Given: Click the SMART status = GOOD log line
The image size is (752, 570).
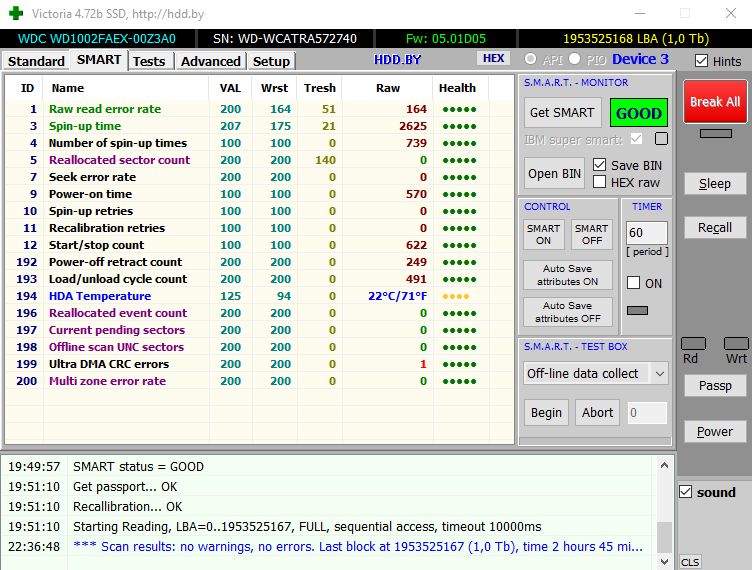Looking at the screenshot, I should point(138,466).
